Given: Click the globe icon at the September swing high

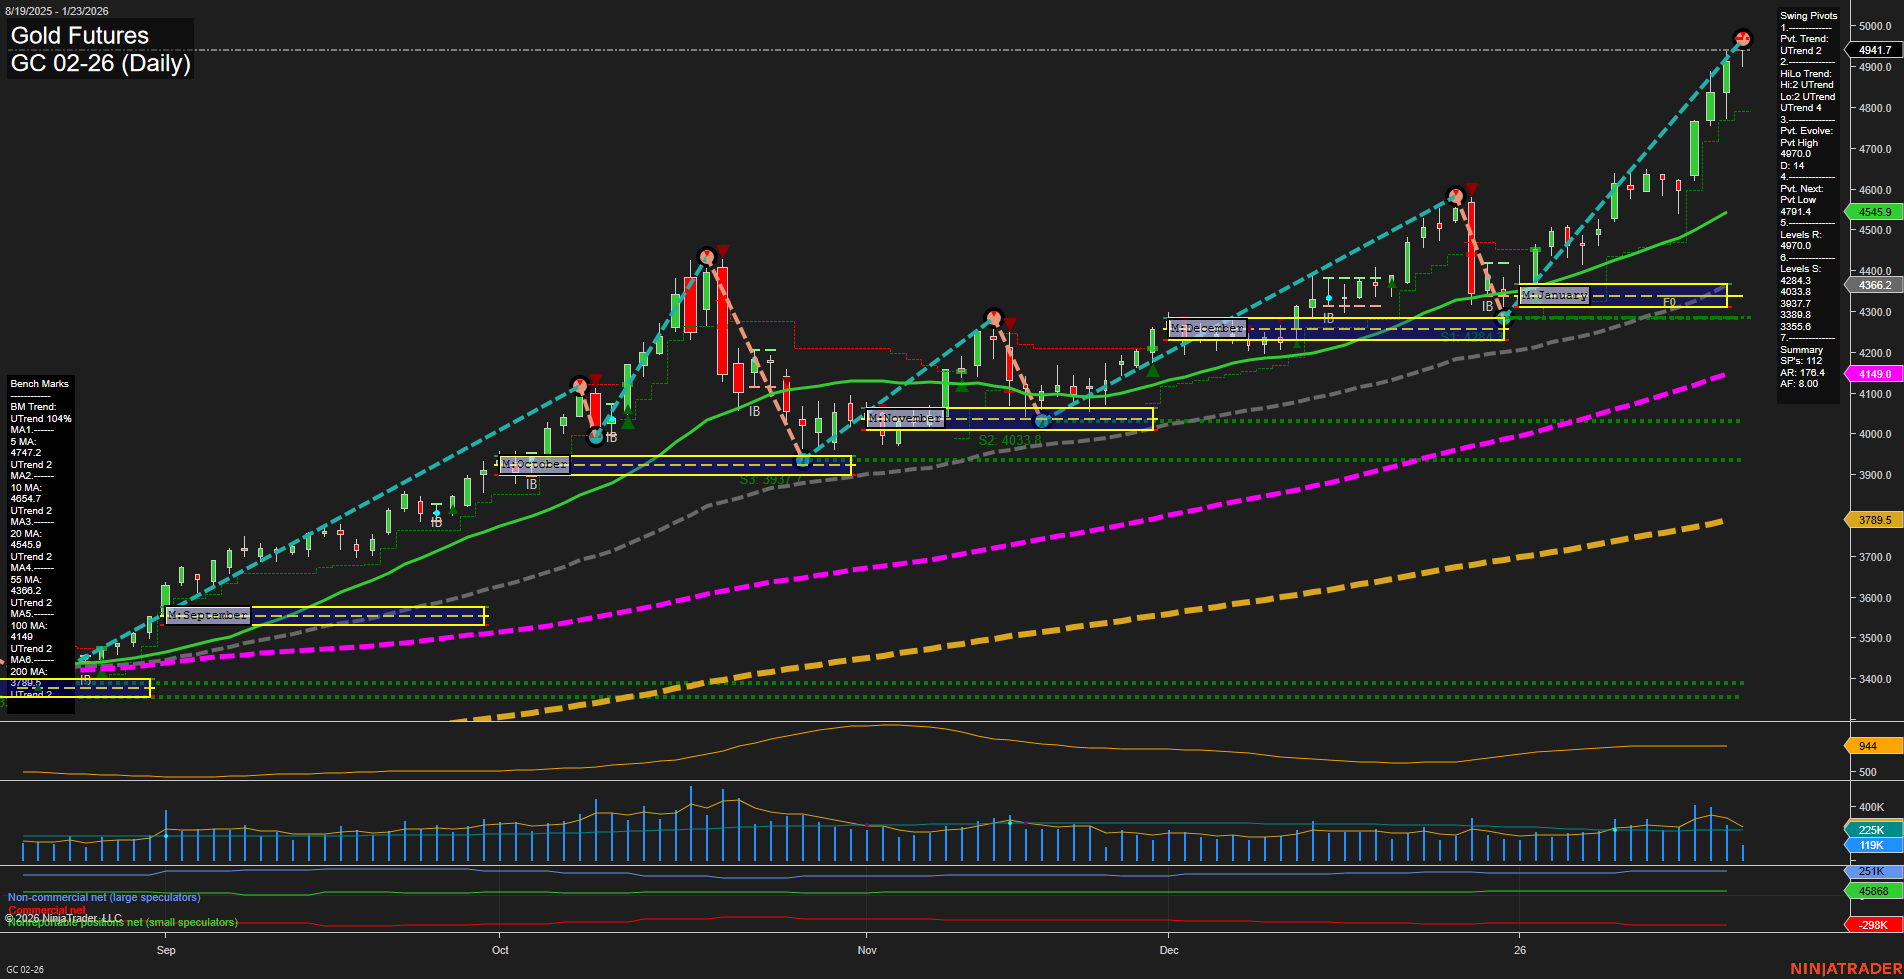Looking at the screenshot, I should click(578, 385).
